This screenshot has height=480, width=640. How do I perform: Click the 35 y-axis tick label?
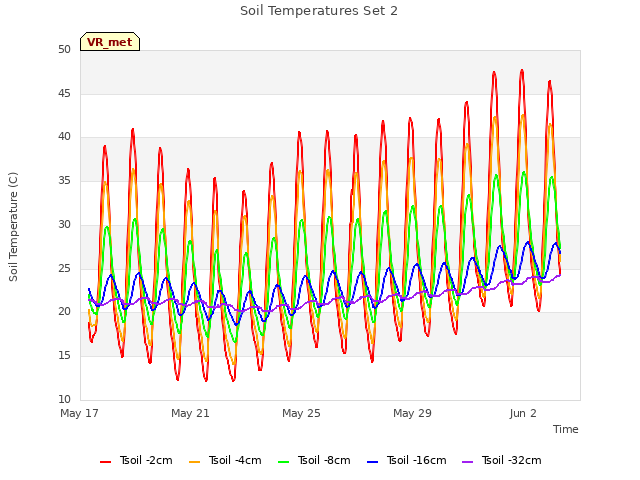click(64, 180)
